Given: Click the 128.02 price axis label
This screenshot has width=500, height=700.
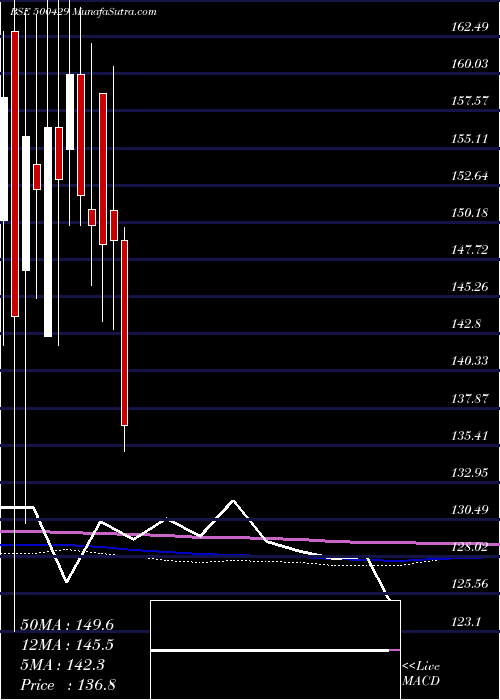Looking at the screenshot, I should pyautogui.click(x=469, y=546).
